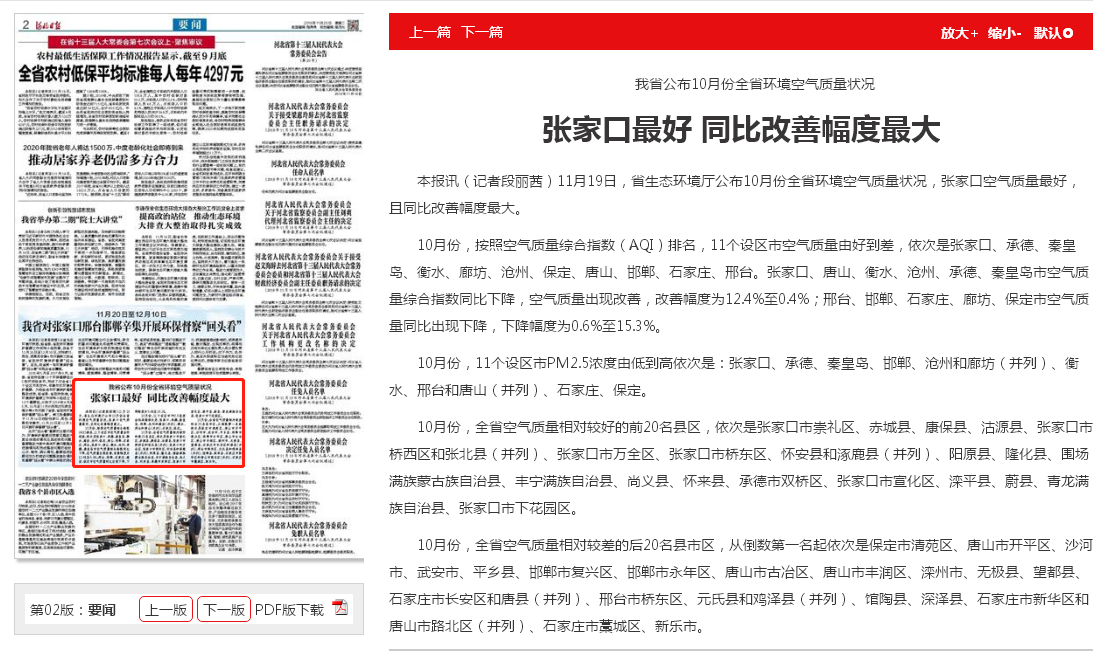Reset font size with 默认

(1053, 33)
